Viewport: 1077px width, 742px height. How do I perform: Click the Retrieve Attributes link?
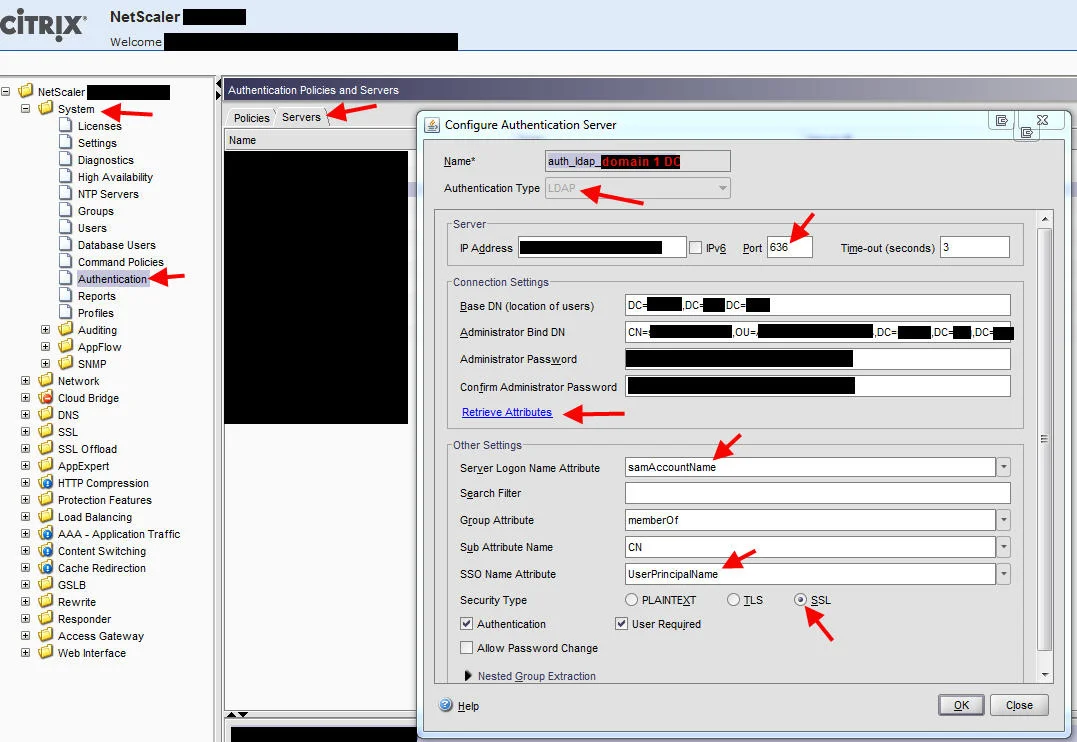pyautogui.click(x=507, y=412)
